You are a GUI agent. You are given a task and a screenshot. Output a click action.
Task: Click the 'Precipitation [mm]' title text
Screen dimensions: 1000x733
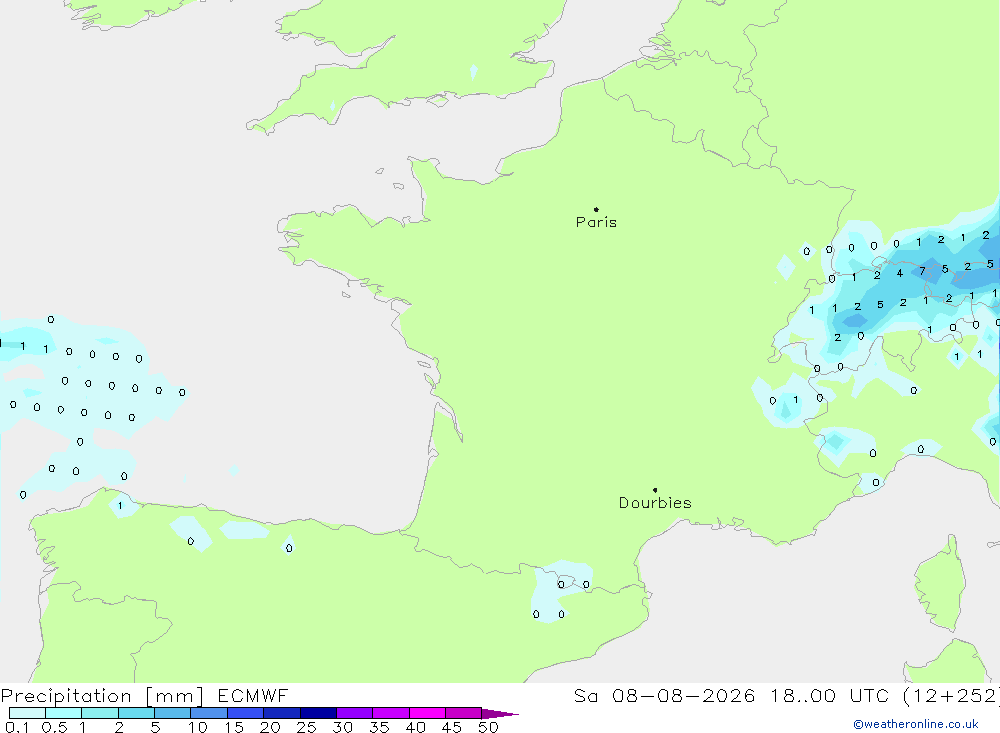(x=102, y=696)
